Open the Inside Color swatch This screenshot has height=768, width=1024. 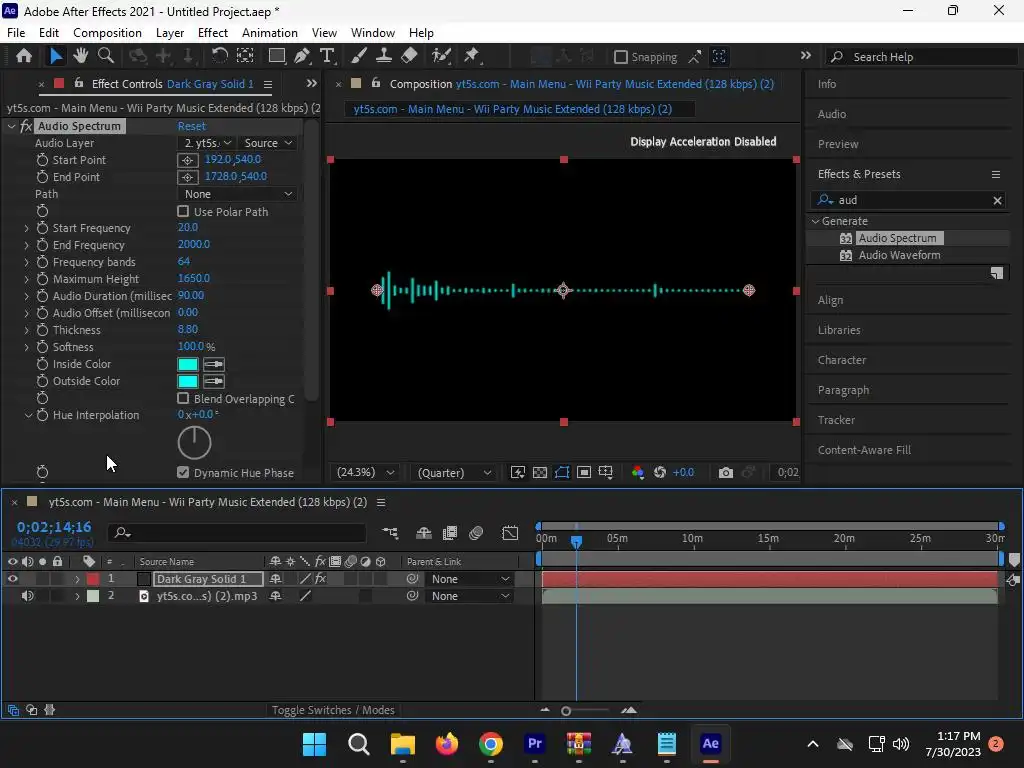click(x=188, y=364)
